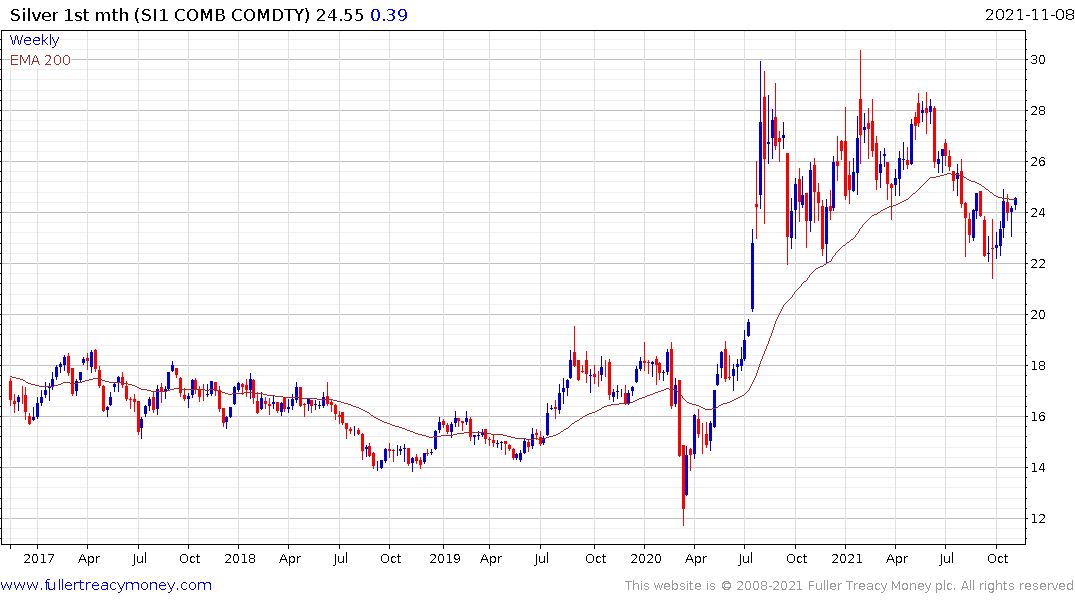
Task: Click the 2019 year label on time axis
Action: pyautogui.click(x=445, y=558)
